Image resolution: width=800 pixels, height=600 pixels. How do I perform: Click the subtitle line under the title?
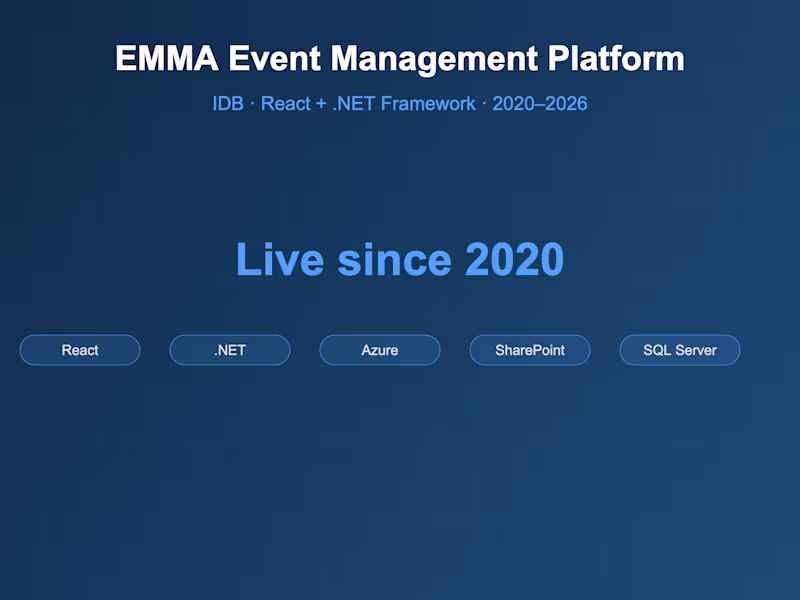click(x=400, y=103)
